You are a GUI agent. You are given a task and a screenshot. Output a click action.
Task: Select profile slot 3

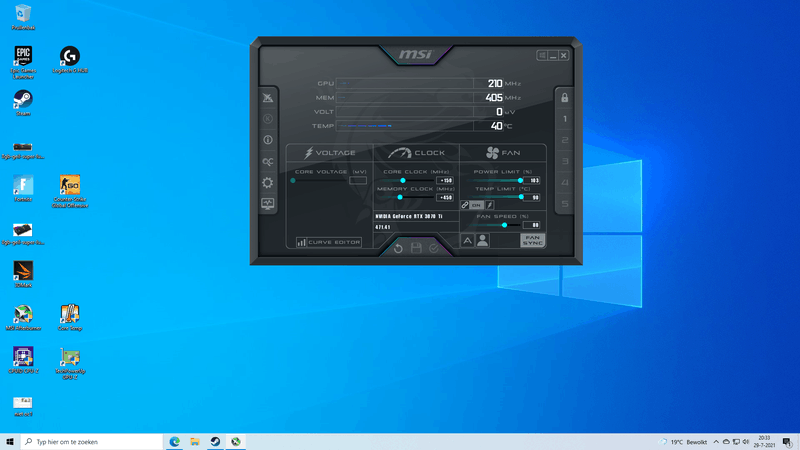(x=564, y=162)
